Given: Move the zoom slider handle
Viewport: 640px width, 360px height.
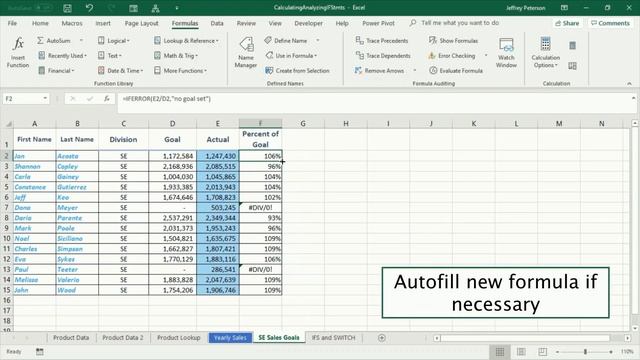Looking at the screenshot, I should pos(585,351).
